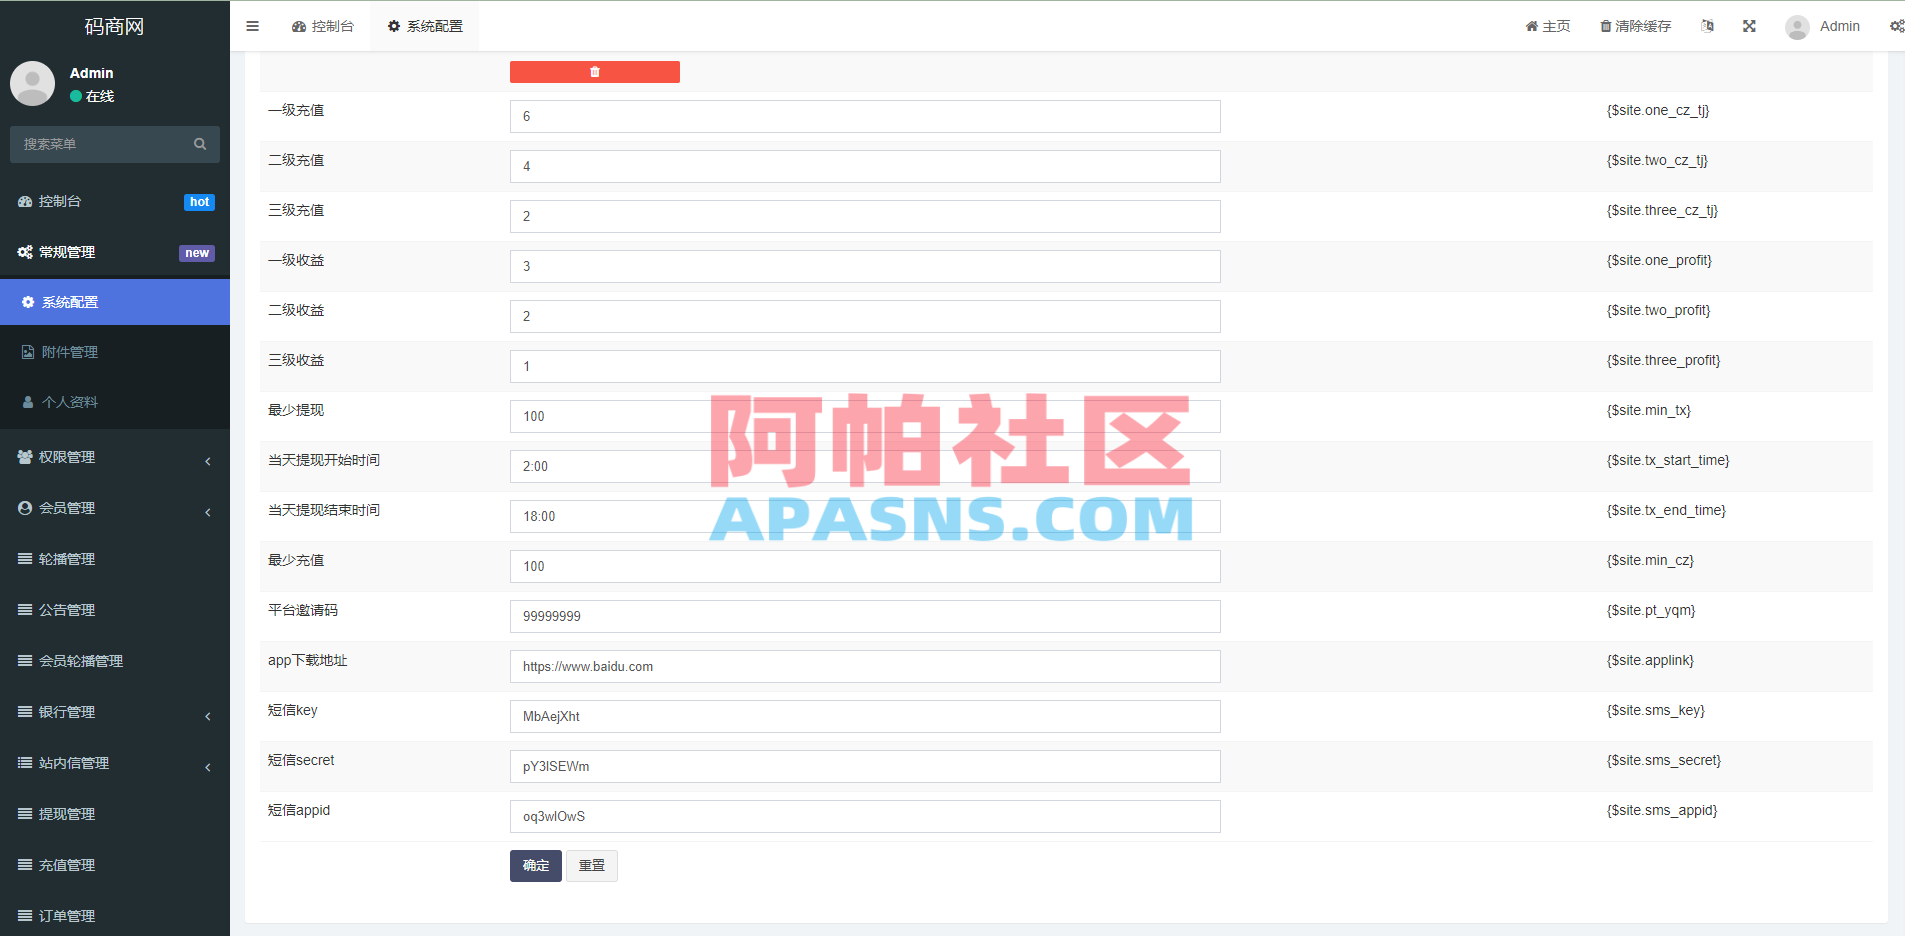The height and width of the screenshot is (936, 1905).
Task: Open 常规管理 in the sidebar
Action: point(115,252)
